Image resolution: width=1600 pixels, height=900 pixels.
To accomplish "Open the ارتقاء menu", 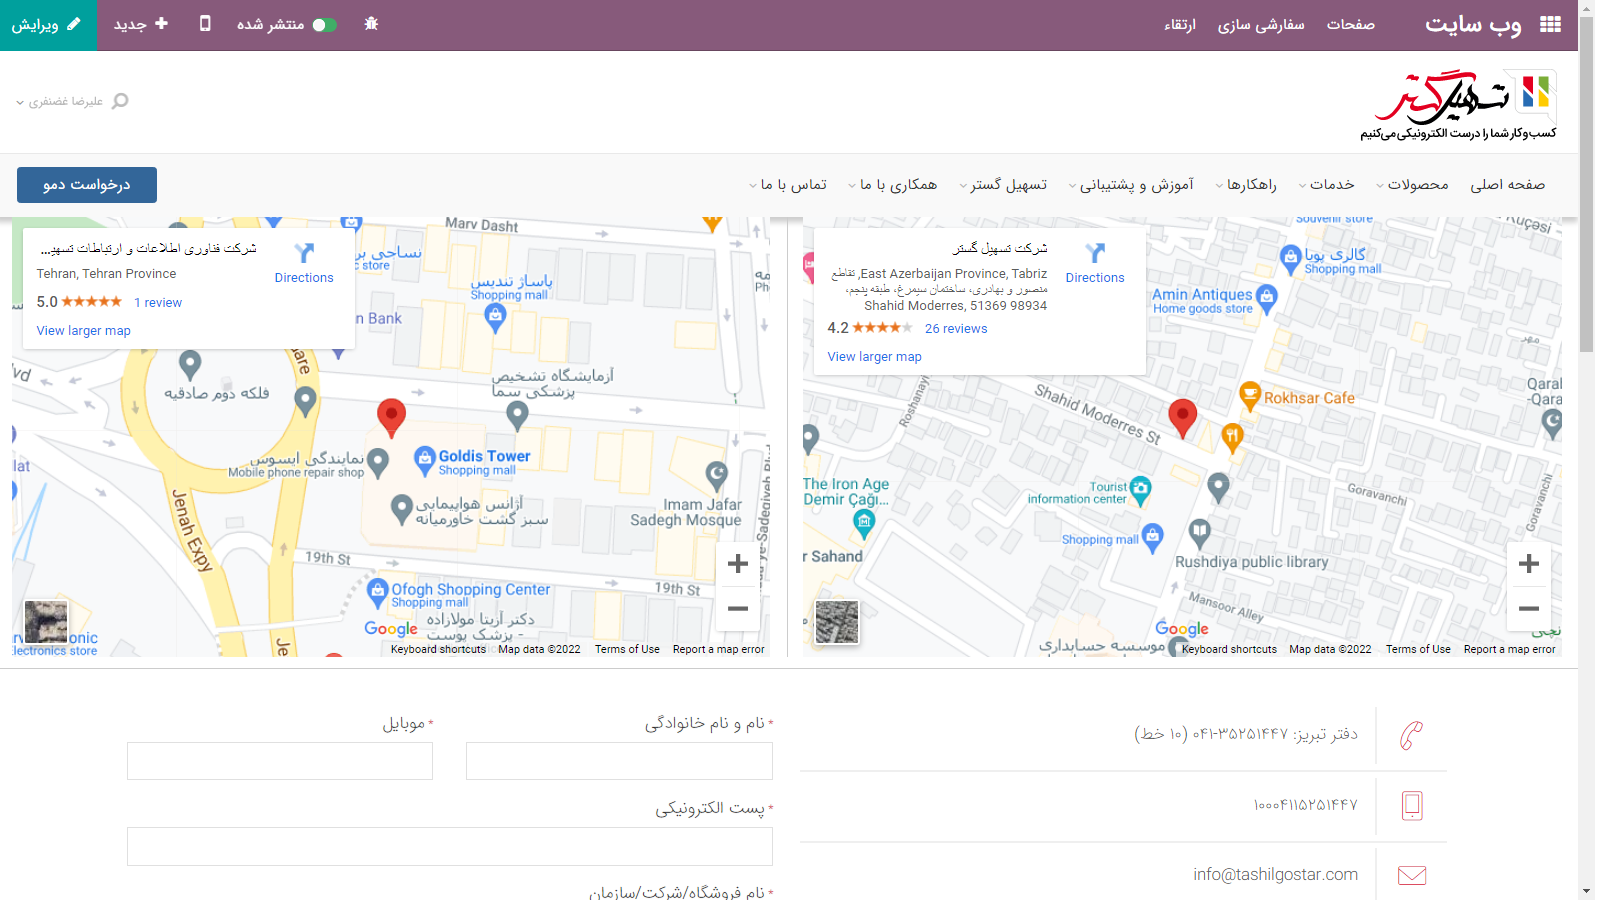I will point(1180,24).
